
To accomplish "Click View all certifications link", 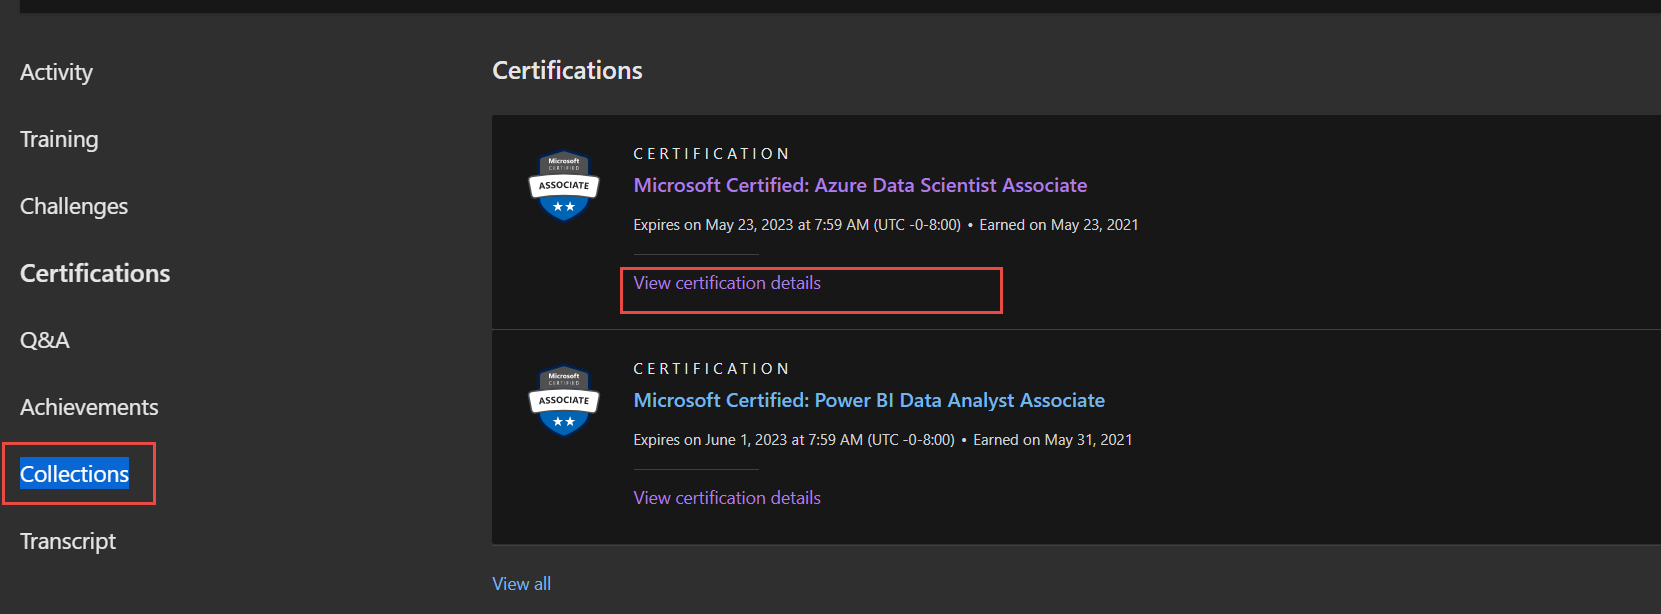I will (x=521, y=584).
